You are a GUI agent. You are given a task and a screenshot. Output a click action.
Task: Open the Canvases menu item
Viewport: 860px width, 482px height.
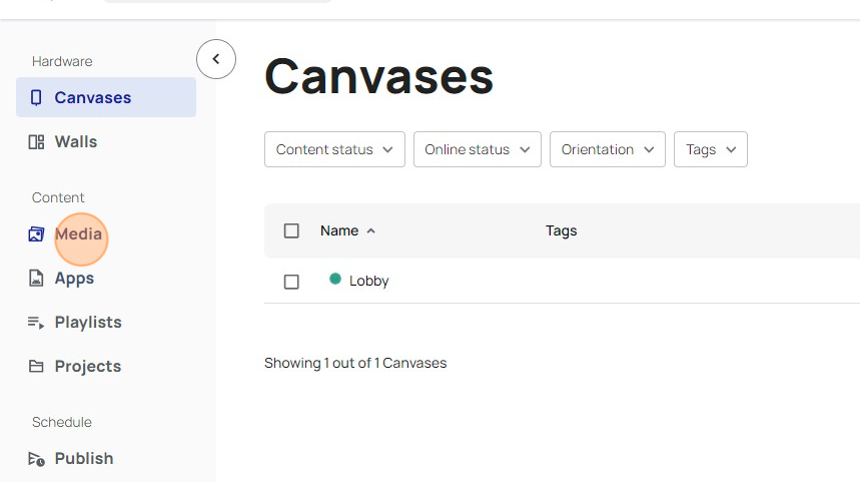point(106,97)
